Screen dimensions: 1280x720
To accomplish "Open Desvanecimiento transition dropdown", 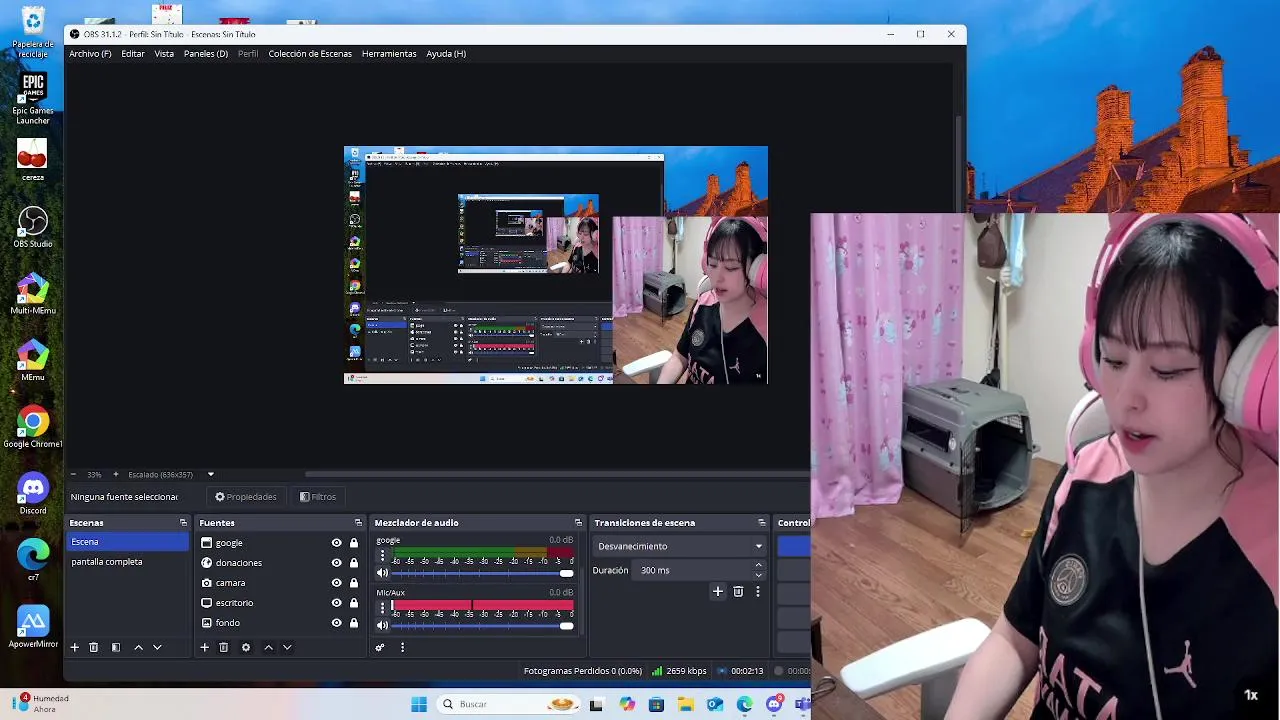I will (x=680, y=546).
